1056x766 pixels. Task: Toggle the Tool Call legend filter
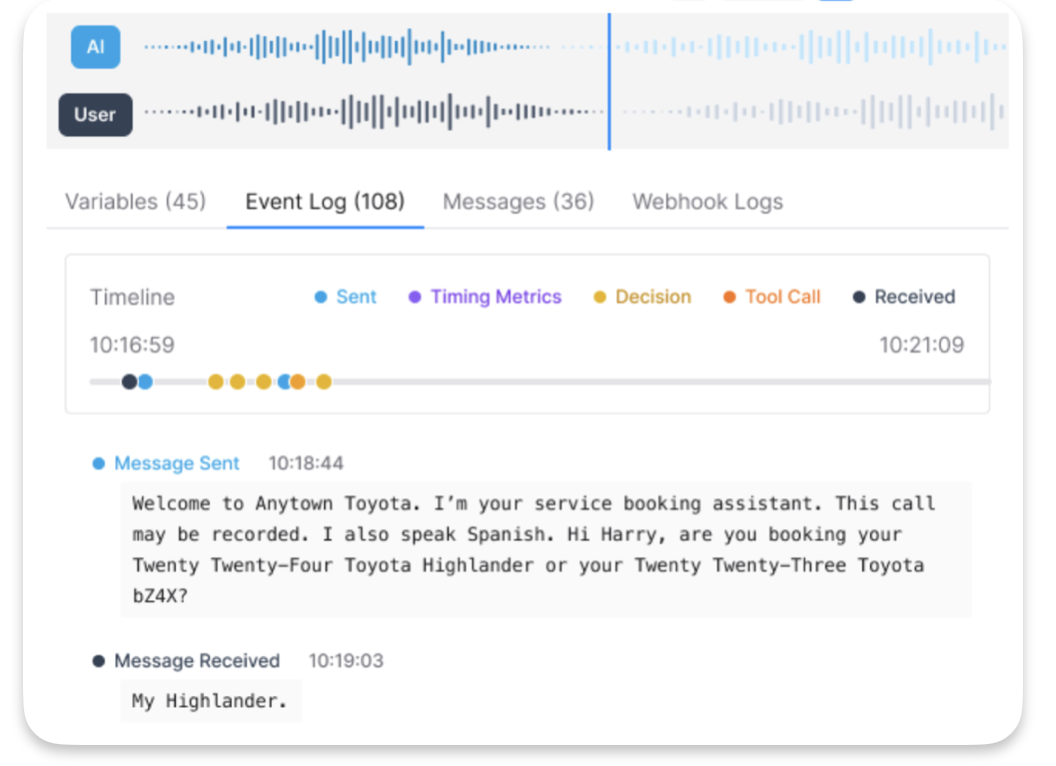772,297
